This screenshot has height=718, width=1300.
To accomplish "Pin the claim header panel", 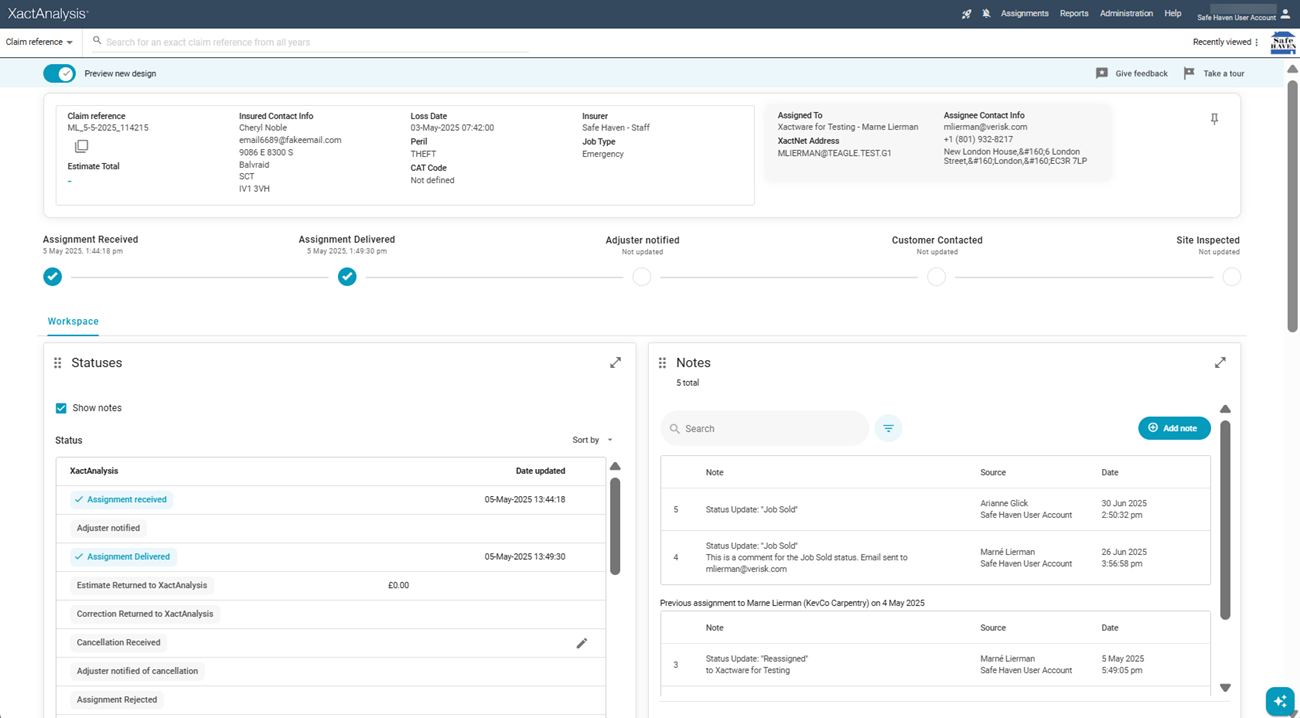I will (1214, 119).
